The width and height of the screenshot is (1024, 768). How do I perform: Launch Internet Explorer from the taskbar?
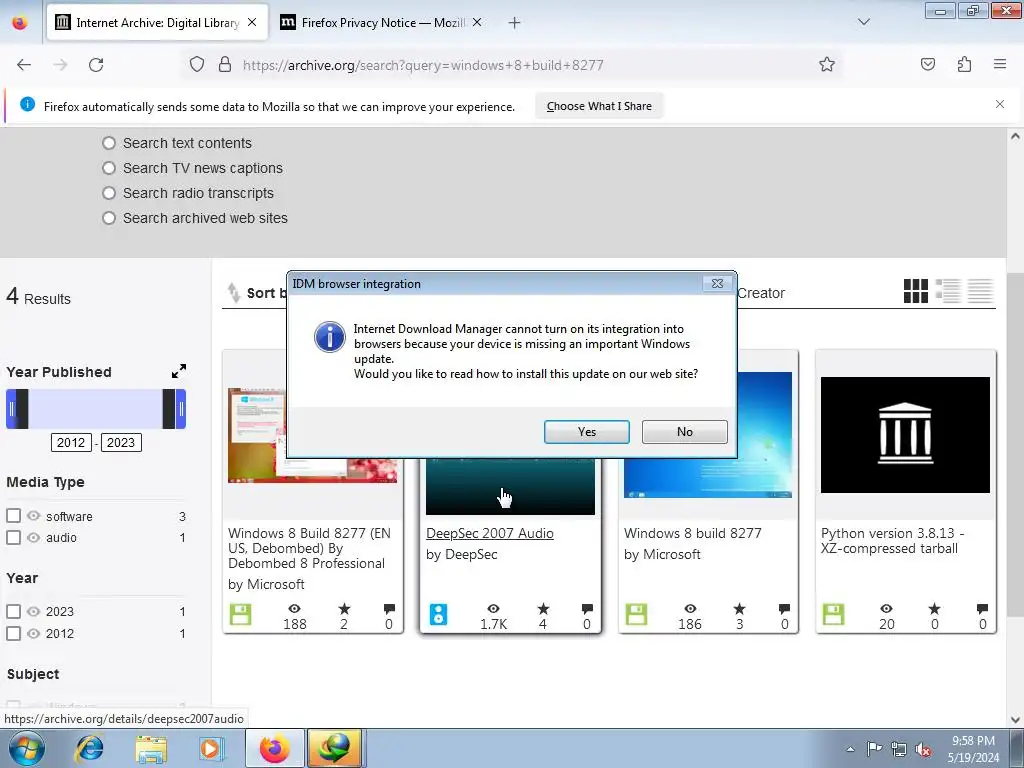tap(89, 748)
